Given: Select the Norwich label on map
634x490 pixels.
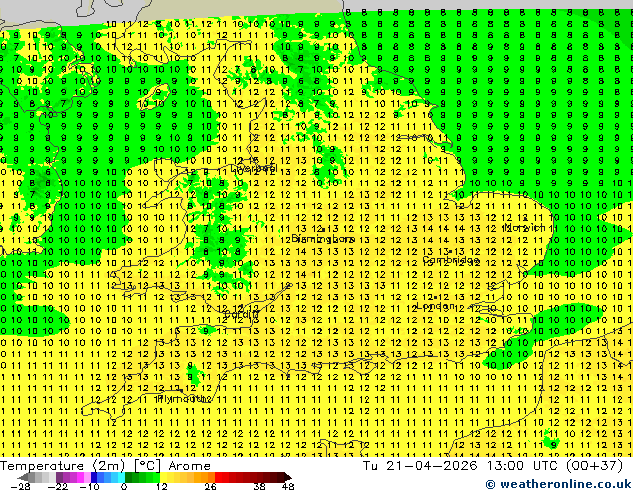Looking at the screenshot, I should click(x=525, y=227).
